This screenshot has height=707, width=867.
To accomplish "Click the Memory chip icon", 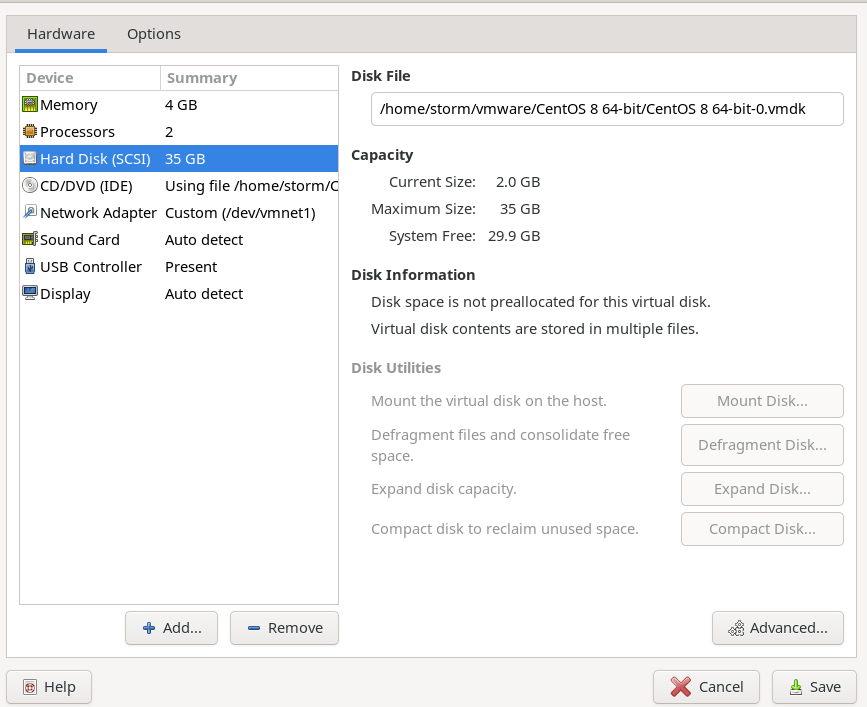I will [30, 105].
